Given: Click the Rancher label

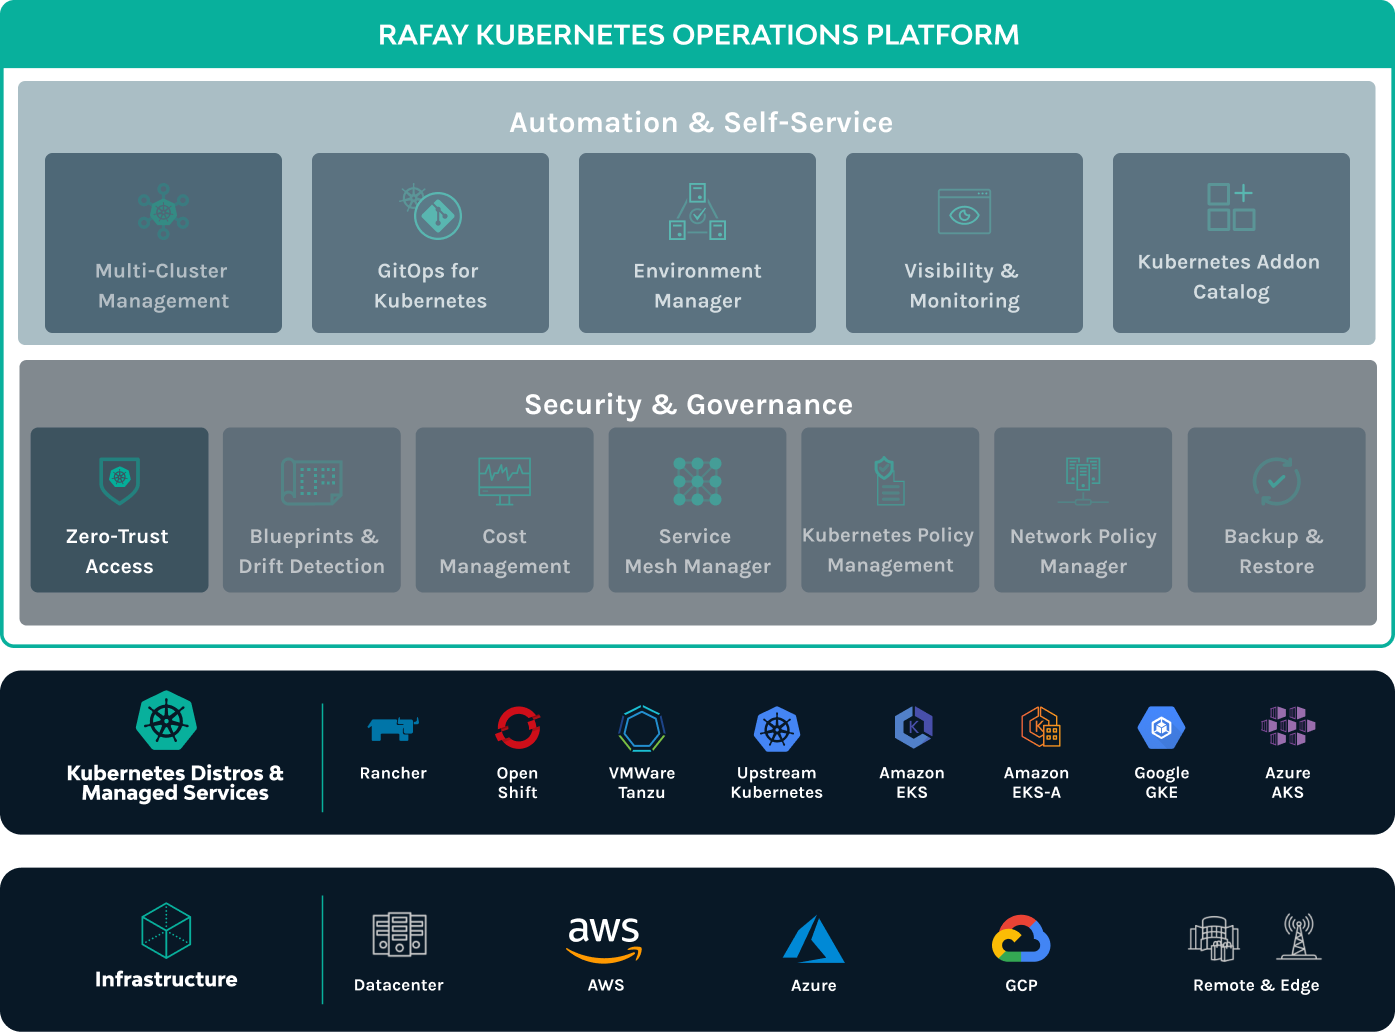Looking at the screenshot, I should click(393, 773).
